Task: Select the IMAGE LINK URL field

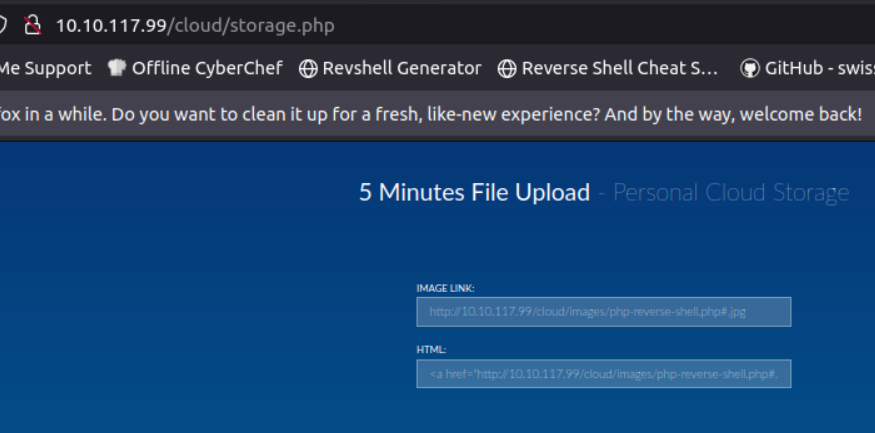Action: (x=603, y=311)
